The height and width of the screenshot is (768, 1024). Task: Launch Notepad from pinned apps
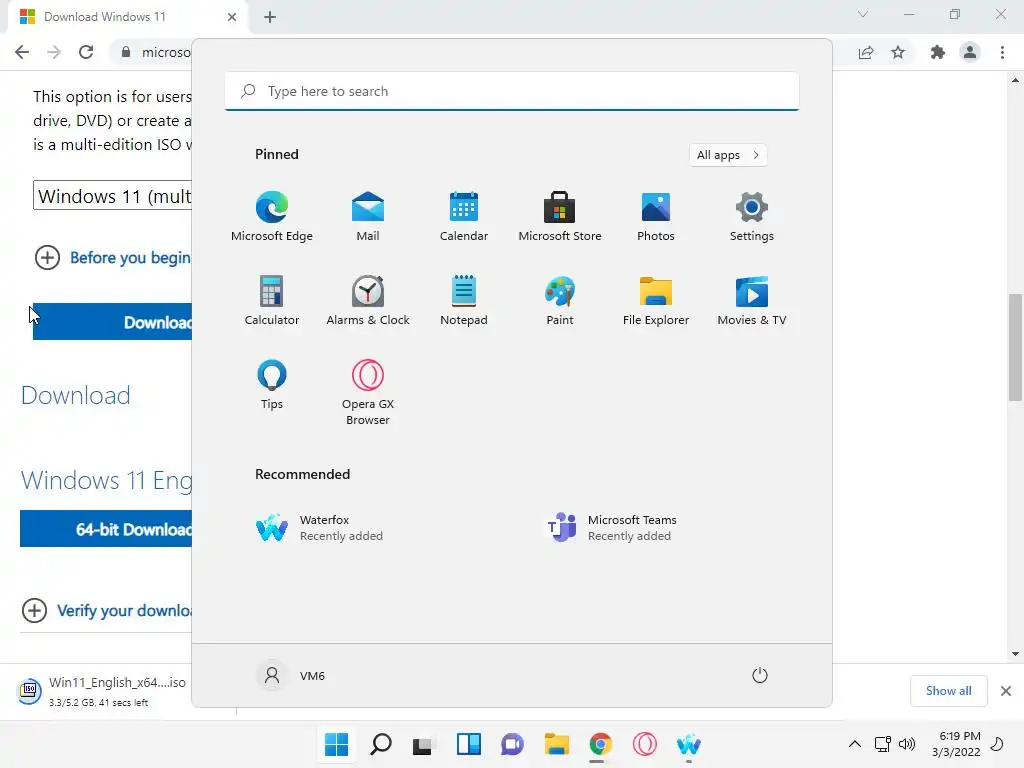point(464,300)
